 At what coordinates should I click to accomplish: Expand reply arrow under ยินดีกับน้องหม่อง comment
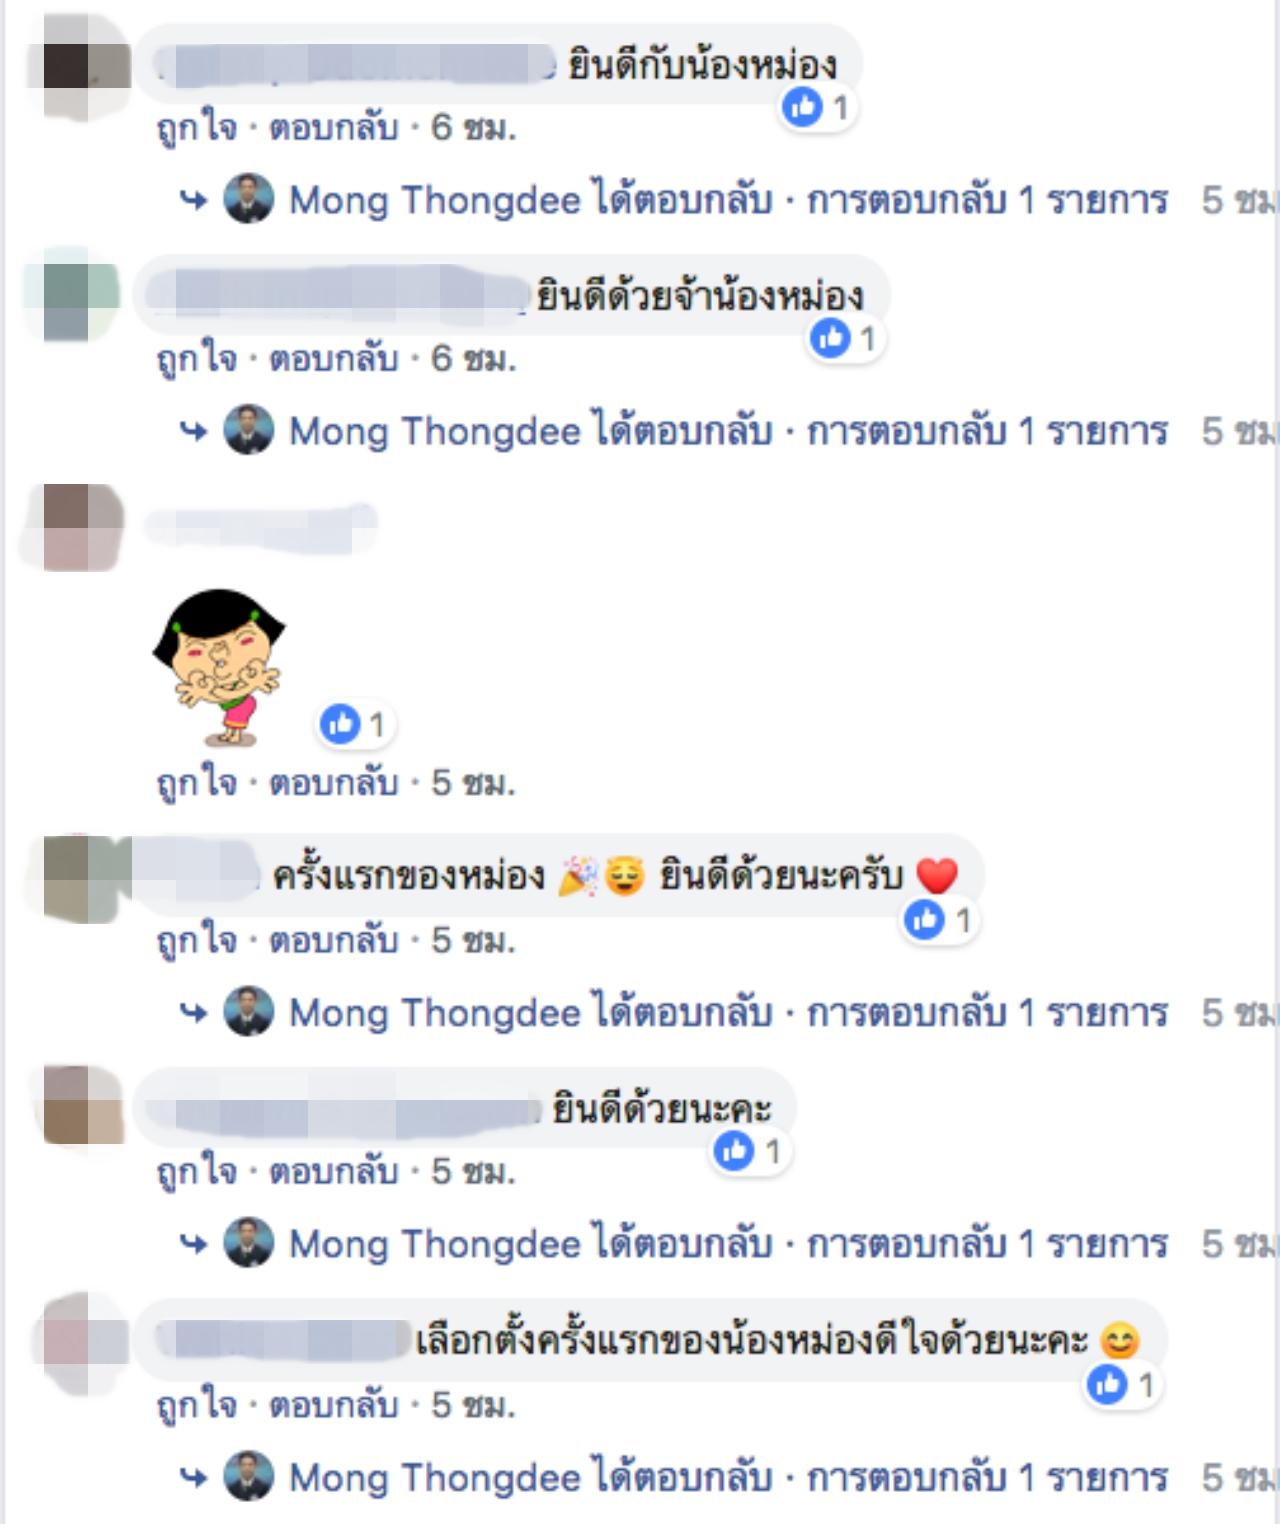coord(193,201)
